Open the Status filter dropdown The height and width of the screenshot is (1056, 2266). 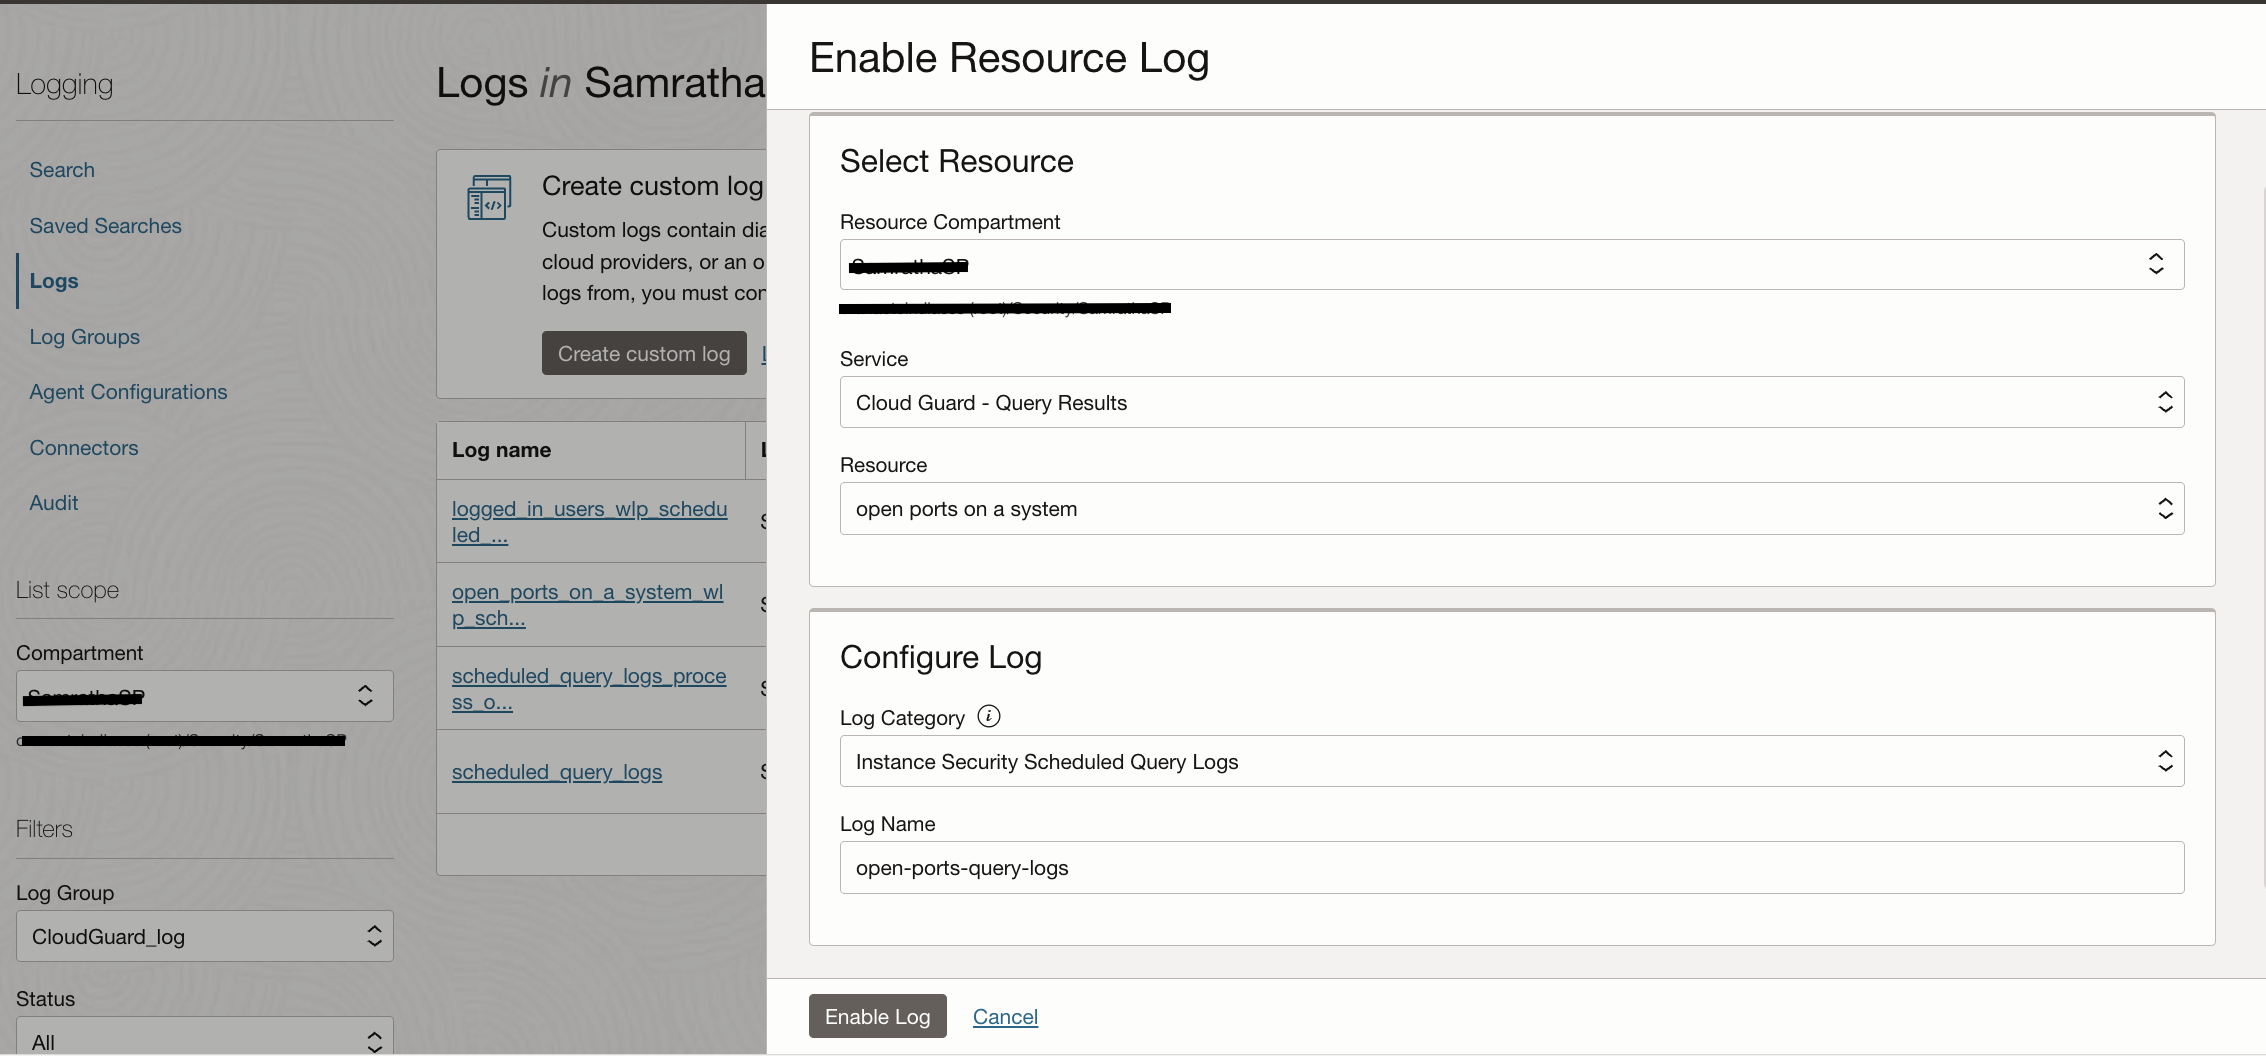click(x=205, y=1040)
